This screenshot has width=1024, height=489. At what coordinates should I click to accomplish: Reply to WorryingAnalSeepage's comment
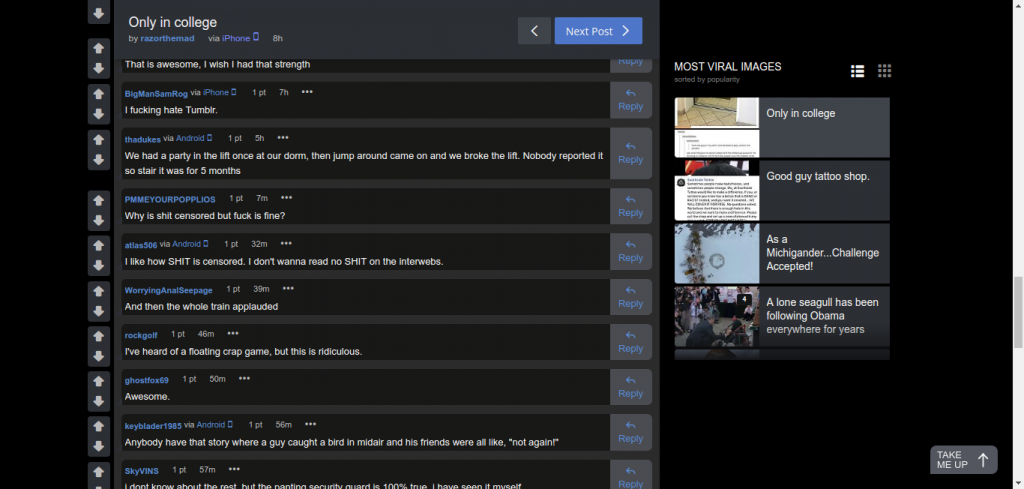coord(630,297)
